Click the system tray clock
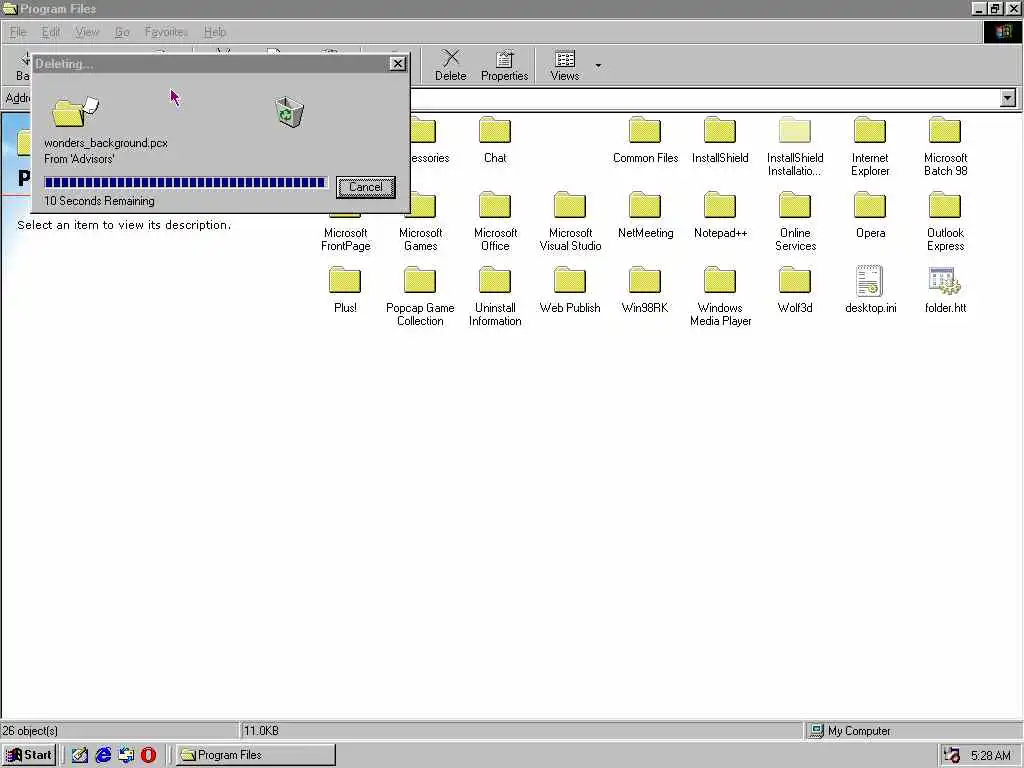 [990, 756]
